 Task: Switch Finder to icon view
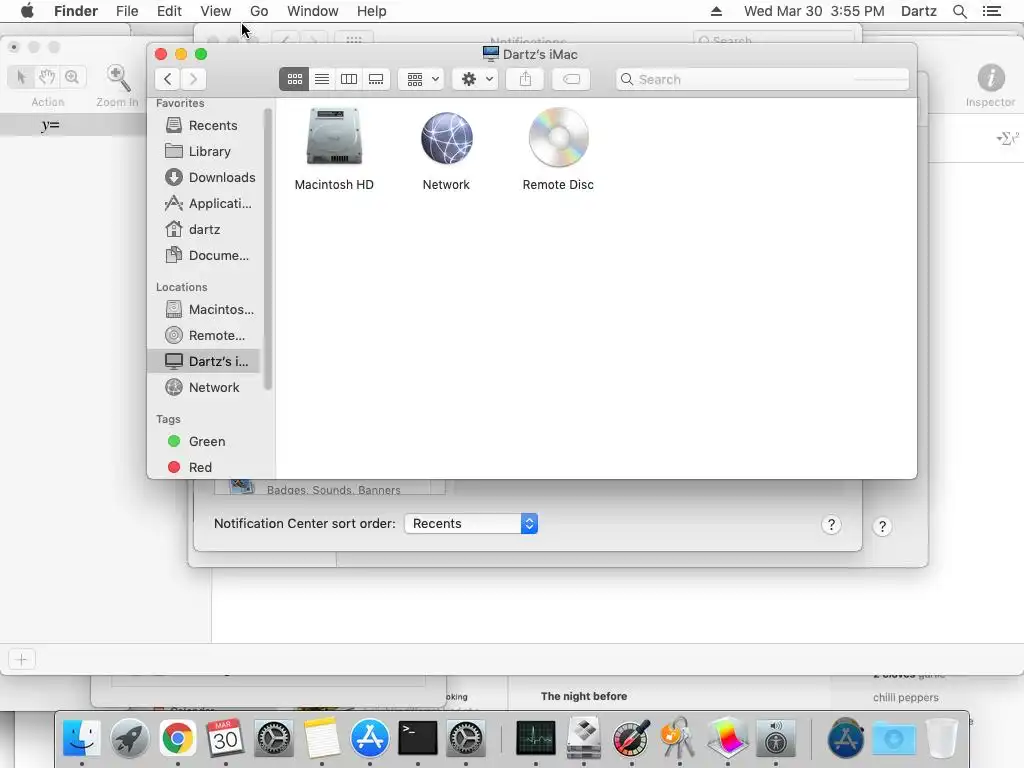295,79
